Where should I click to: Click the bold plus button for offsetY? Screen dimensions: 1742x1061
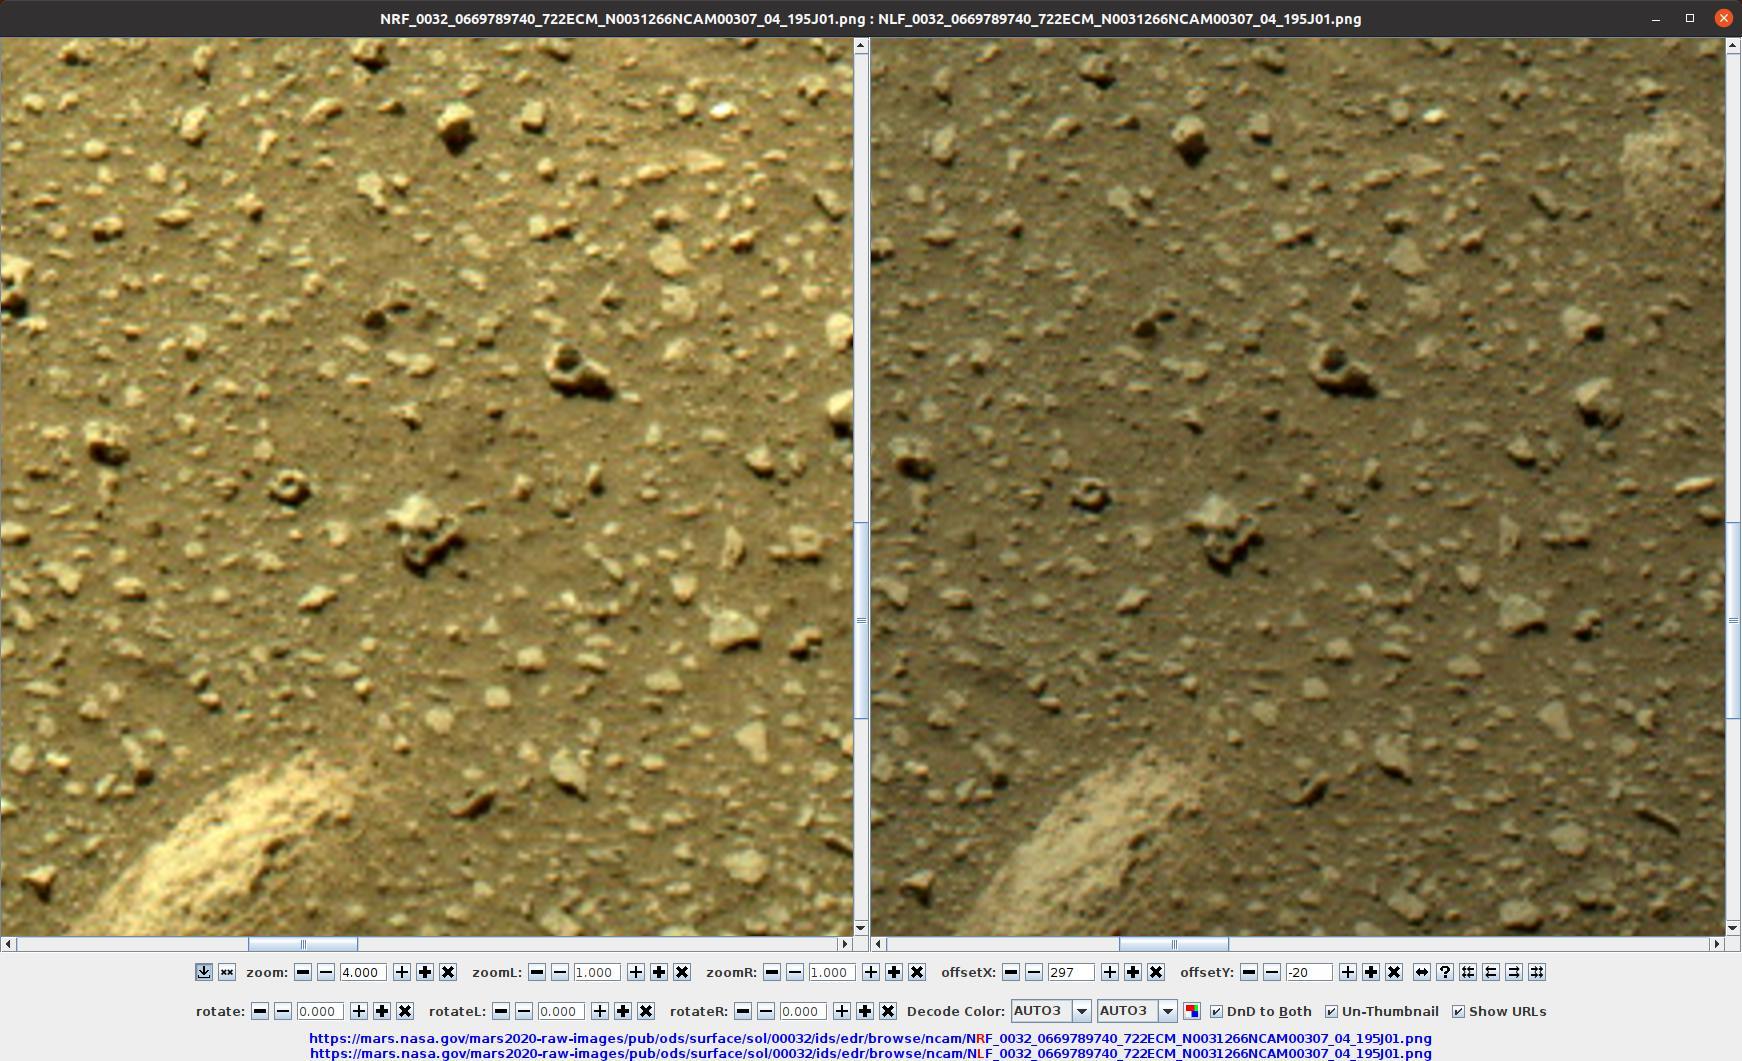(1371, 972)
